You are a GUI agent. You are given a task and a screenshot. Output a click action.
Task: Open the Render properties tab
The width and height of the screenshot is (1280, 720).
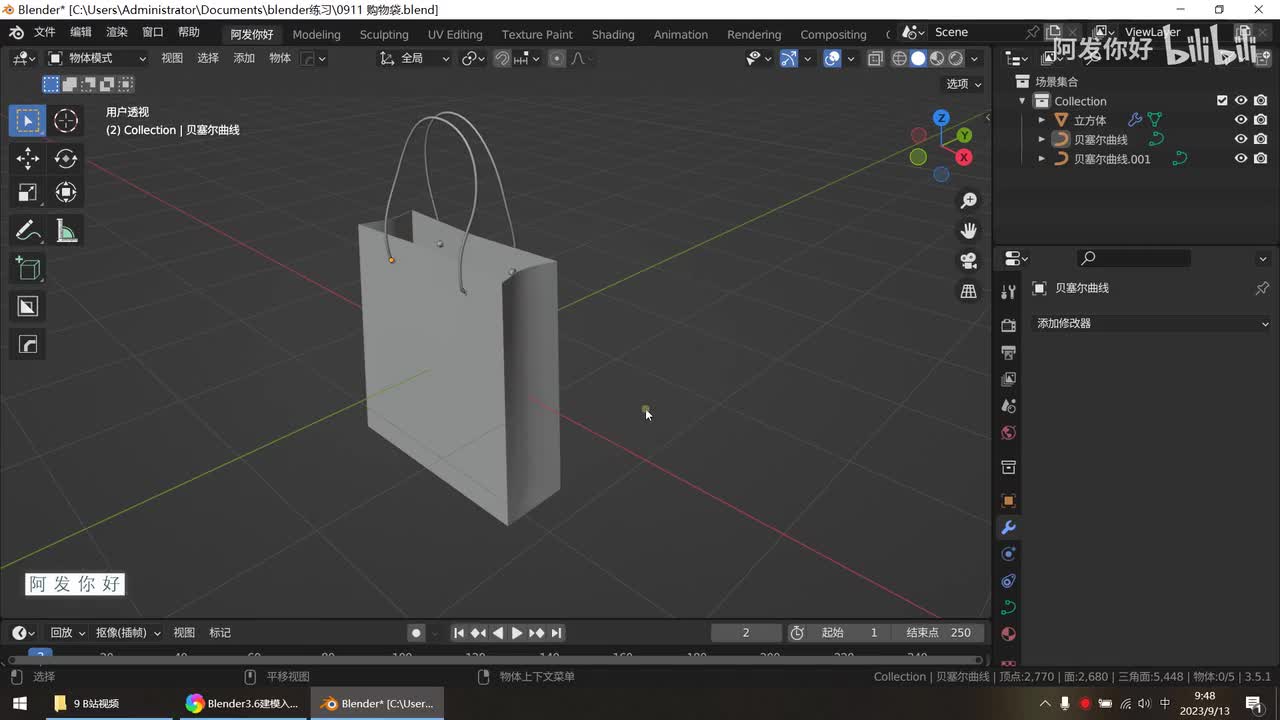click(1008, 326)
